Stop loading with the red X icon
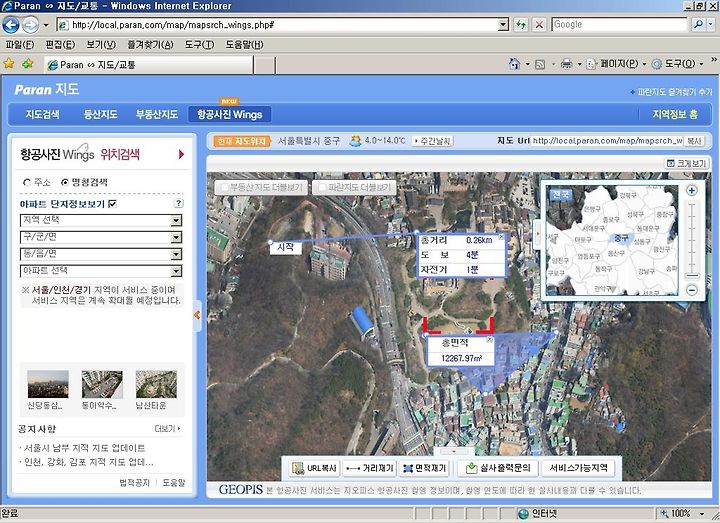This screenshot has height=523, width=720. click(540, 25)
